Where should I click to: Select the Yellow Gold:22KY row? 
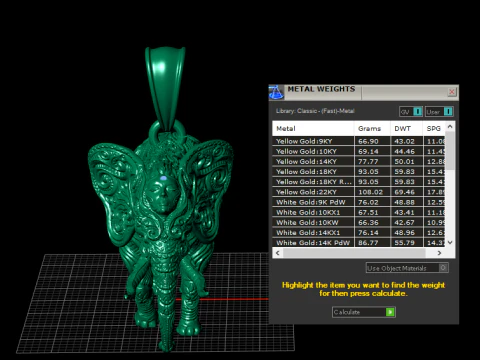tap(359, 192)
